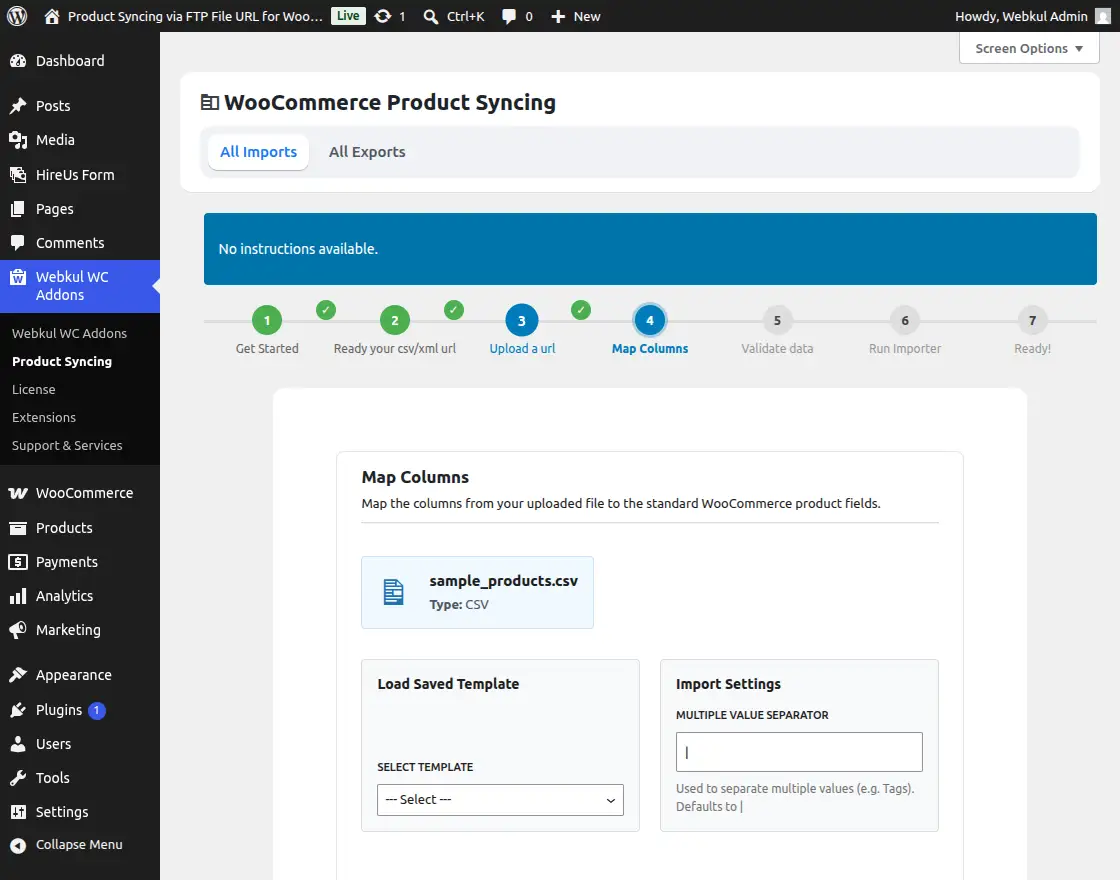Switch to the All Exports tab

(366, 152)
